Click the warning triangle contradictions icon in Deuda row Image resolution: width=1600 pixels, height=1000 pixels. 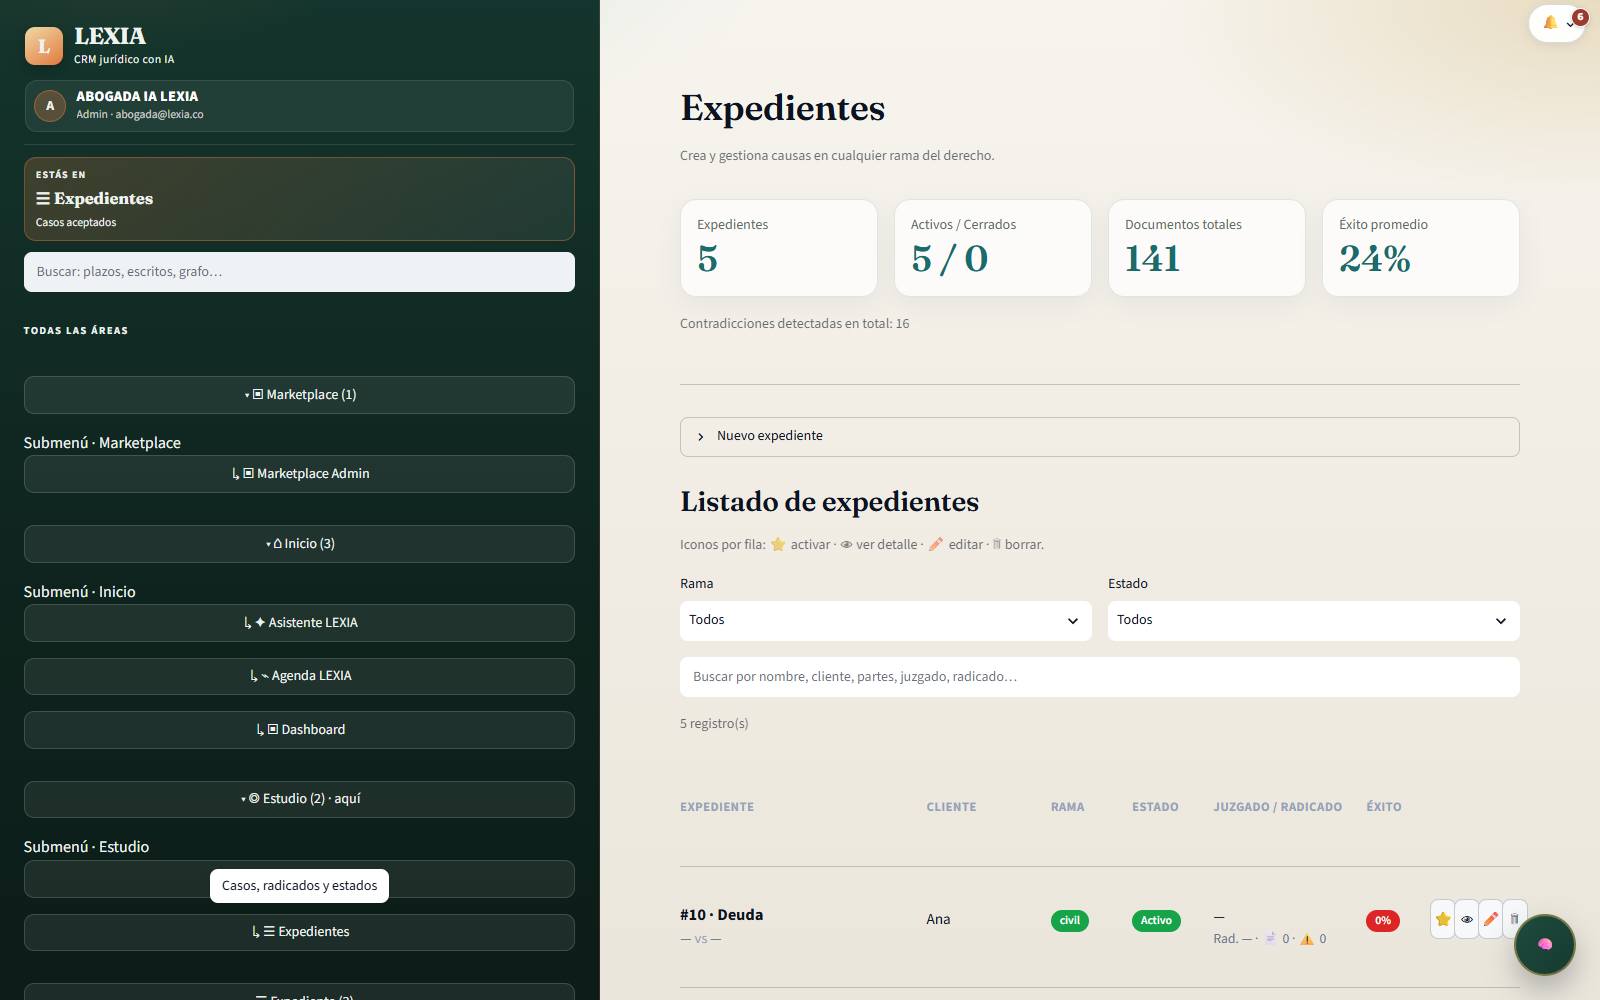(1307, 939)
